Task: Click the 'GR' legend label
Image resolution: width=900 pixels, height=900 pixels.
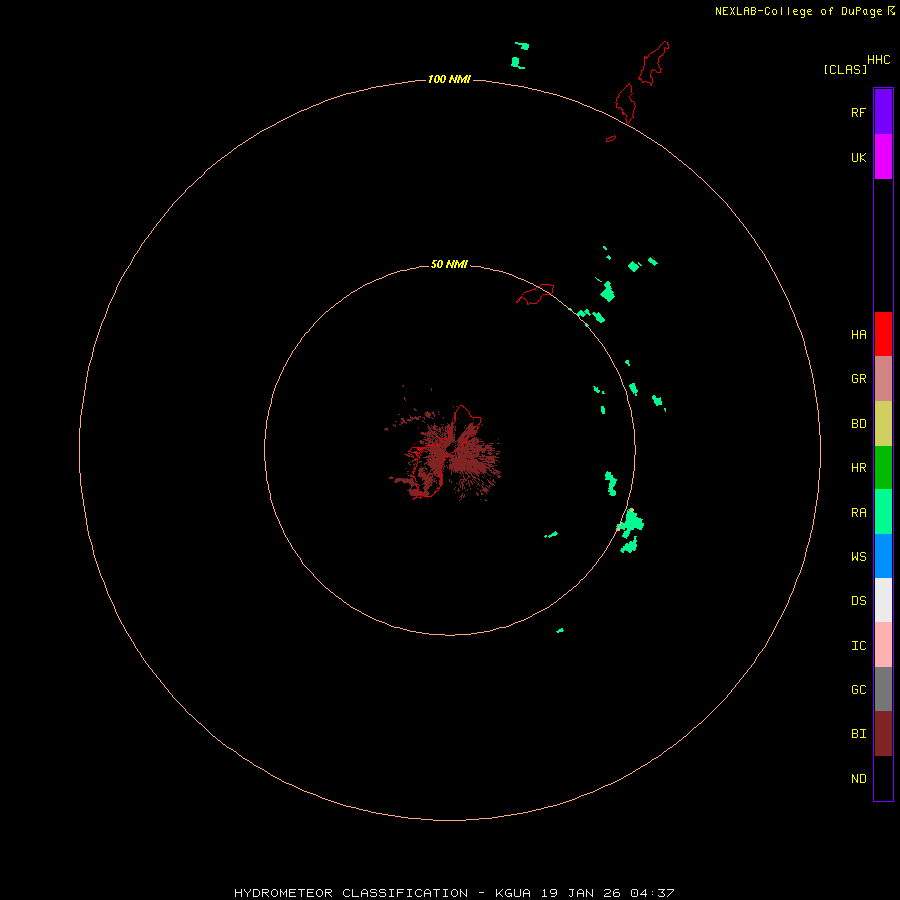Action: [x=858, y=379]
